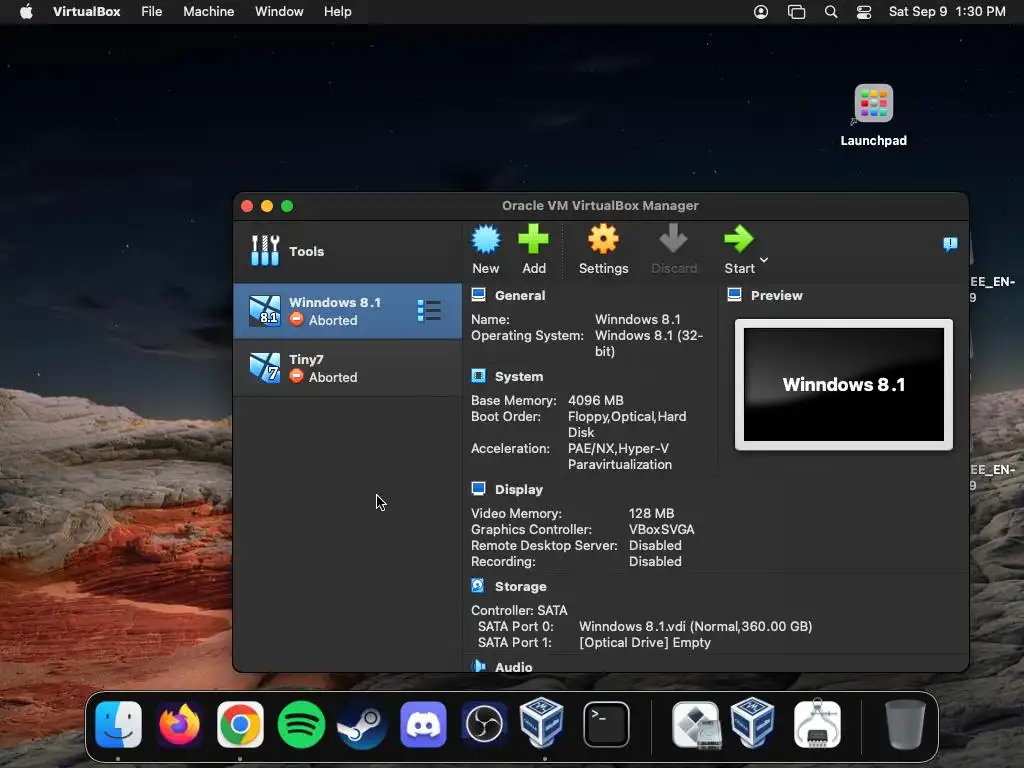Click the Optical Drive Empty entry
The image size is (1024, 768).
(x=645, y=643)
